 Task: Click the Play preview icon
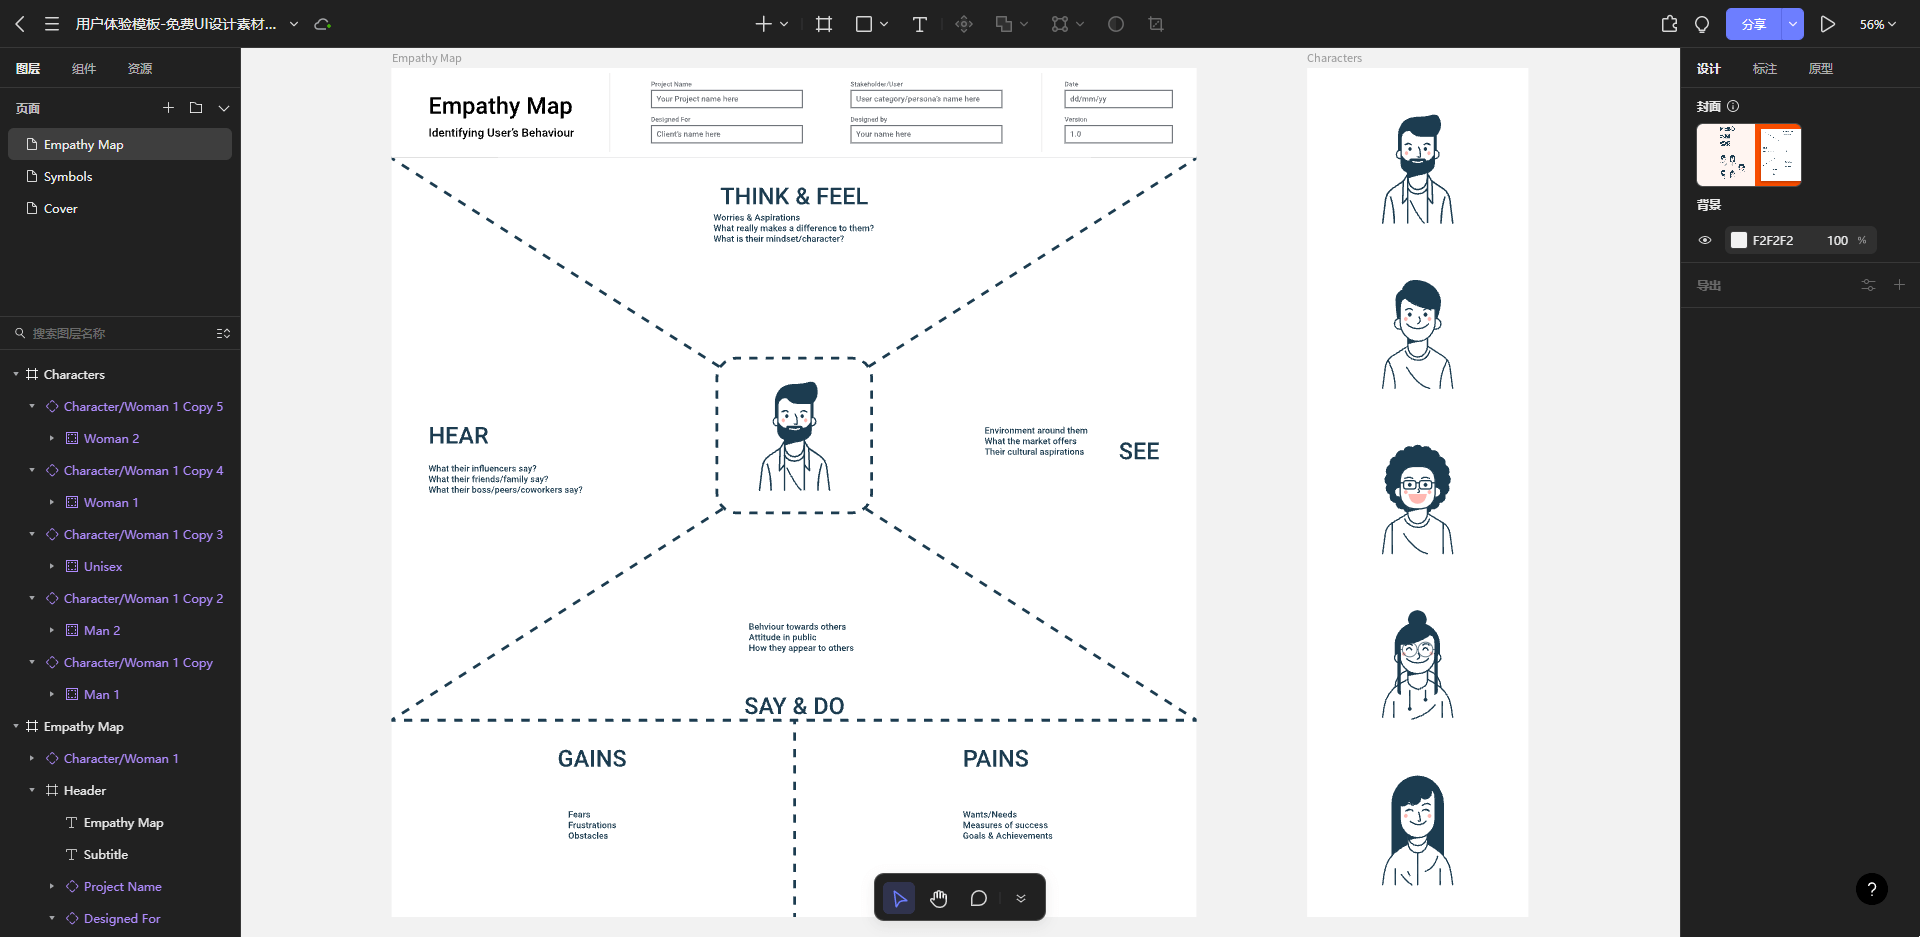1827,24
